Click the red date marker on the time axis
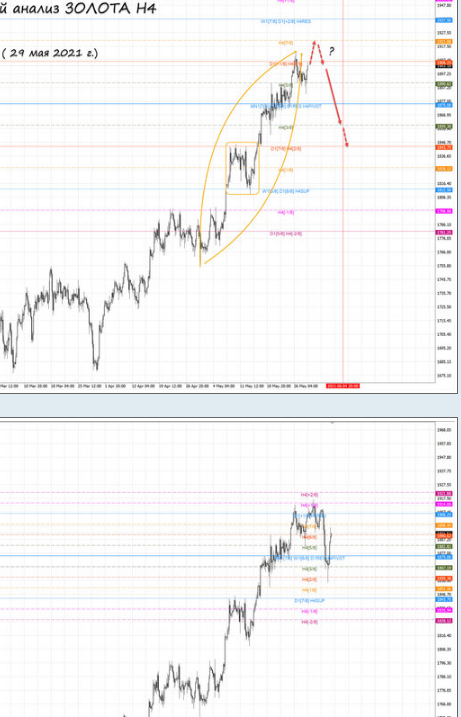Image resolution: width=461 pixels, height=717 pixels. point(343,386)
